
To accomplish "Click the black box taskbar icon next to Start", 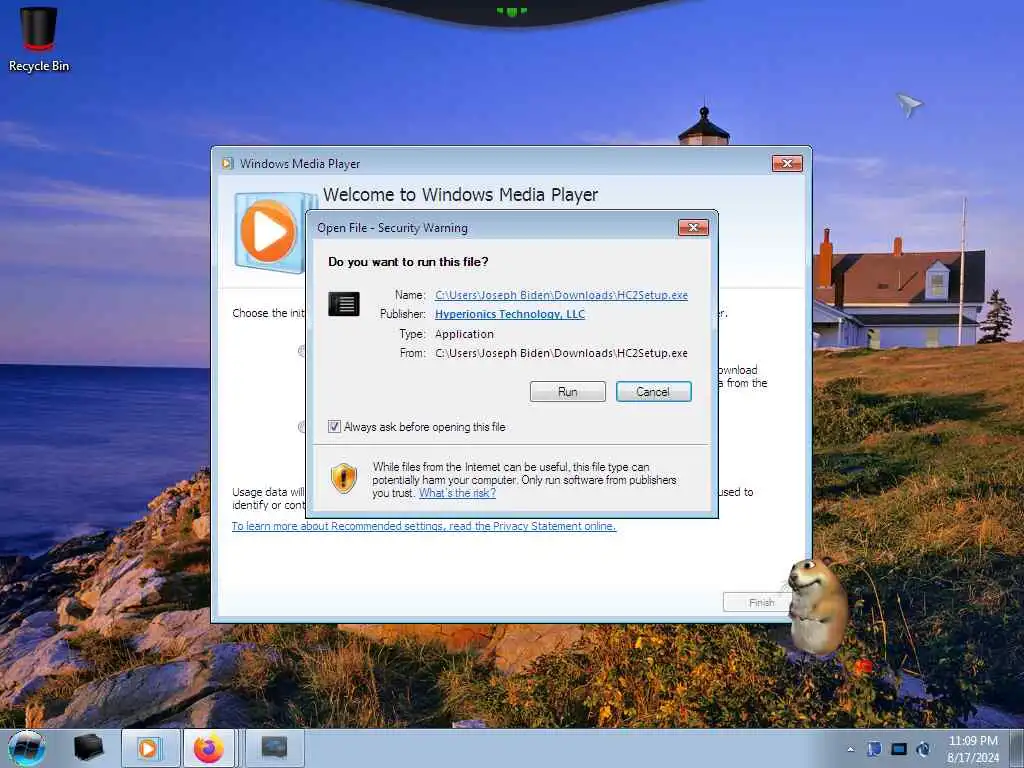I will coord(88,748).
